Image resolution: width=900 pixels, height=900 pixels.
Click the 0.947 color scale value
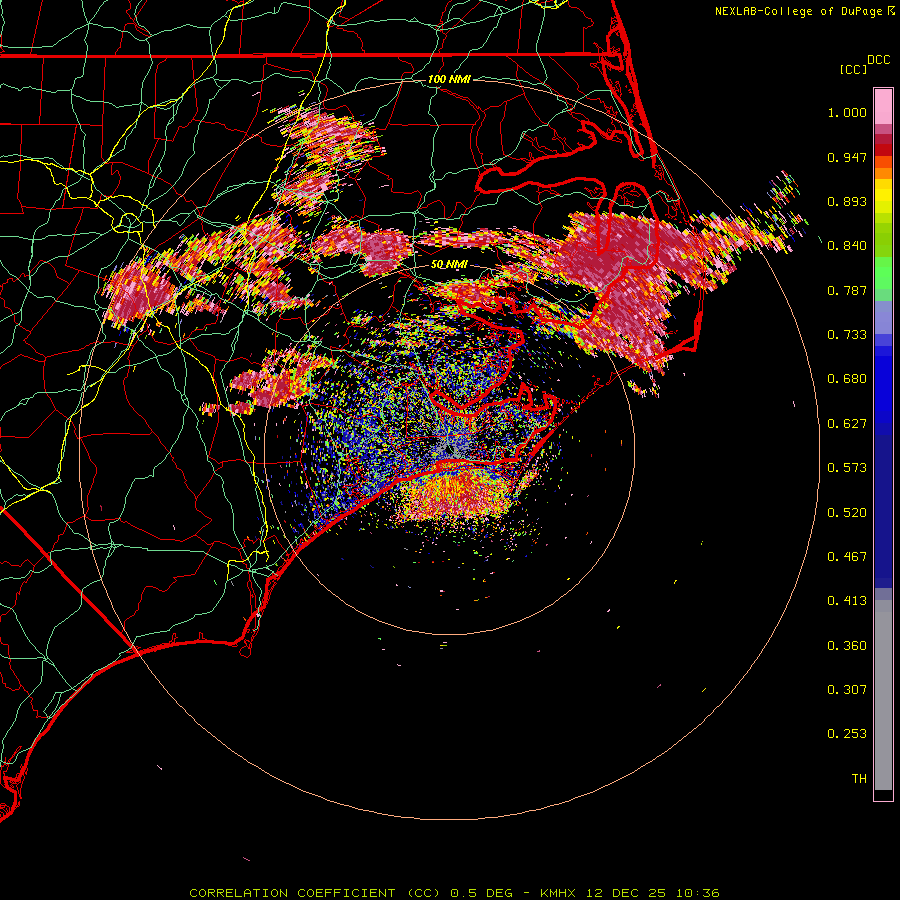pos(847,158)
